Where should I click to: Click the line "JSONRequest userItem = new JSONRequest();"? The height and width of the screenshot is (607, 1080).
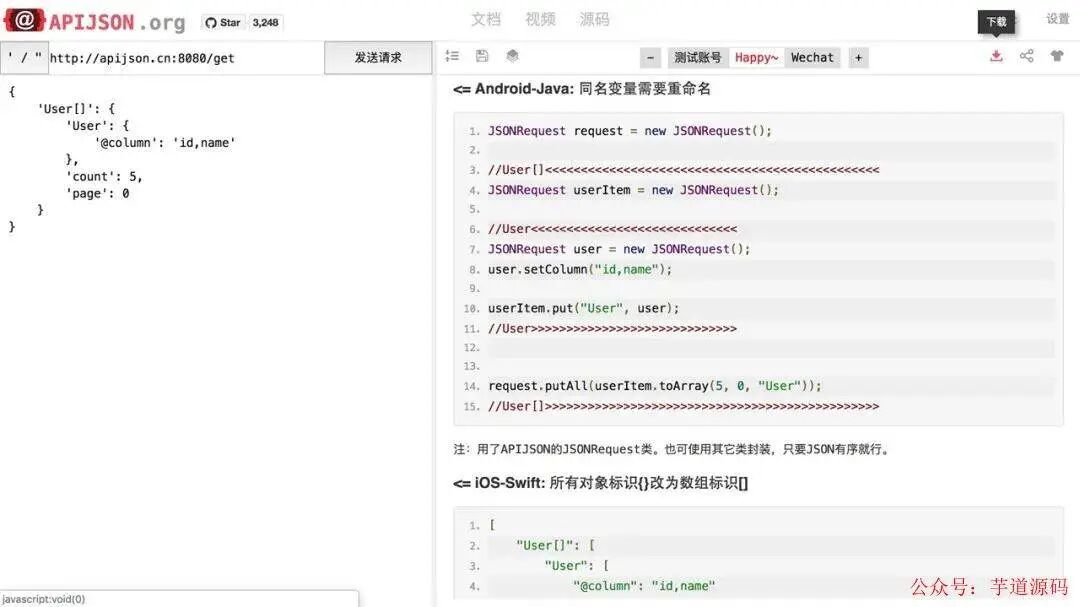tap(633, 190)
